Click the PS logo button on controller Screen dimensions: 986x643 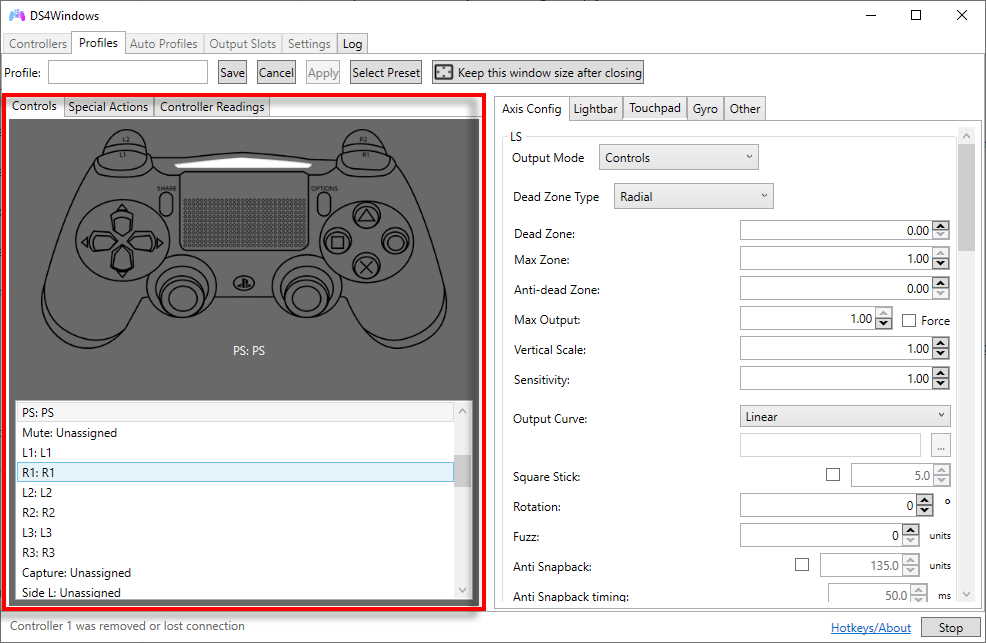(x=241, y=282)
